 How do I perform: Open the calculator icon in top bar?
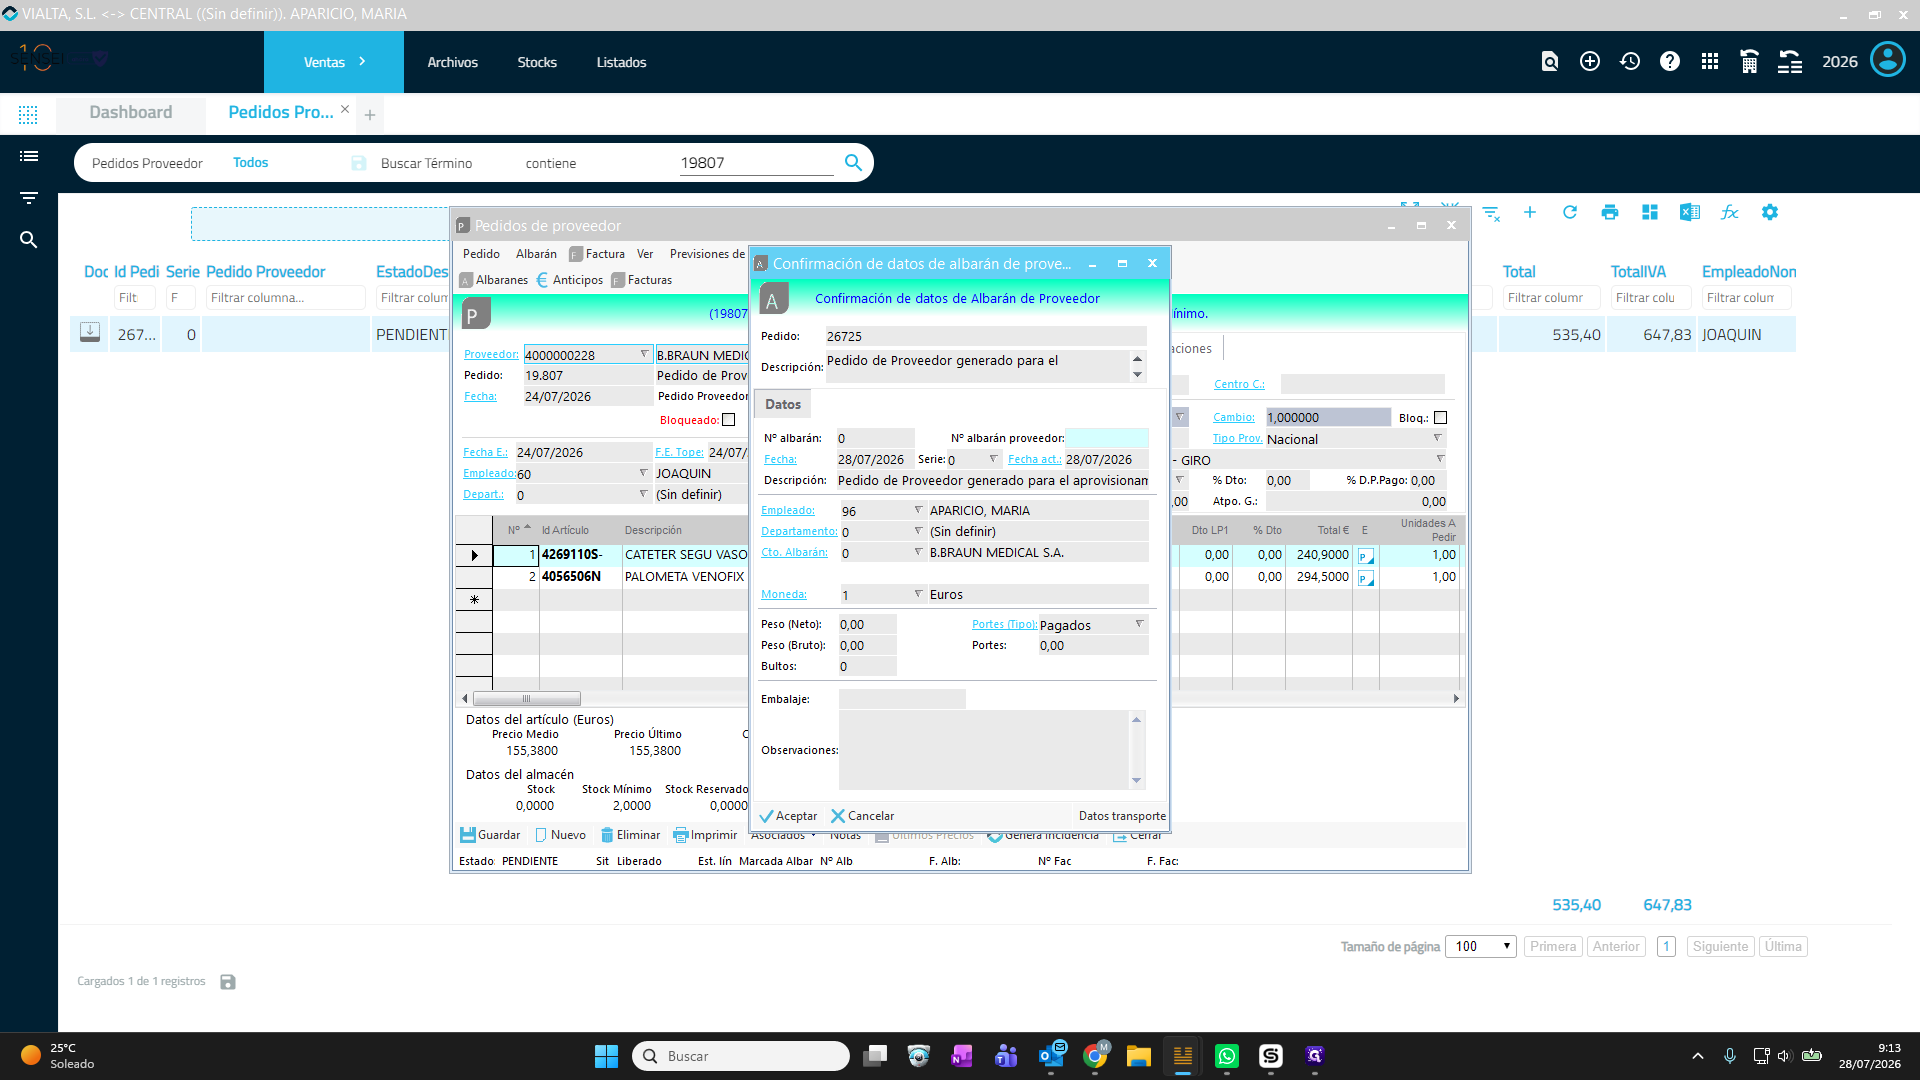[x=1749, y=62]
